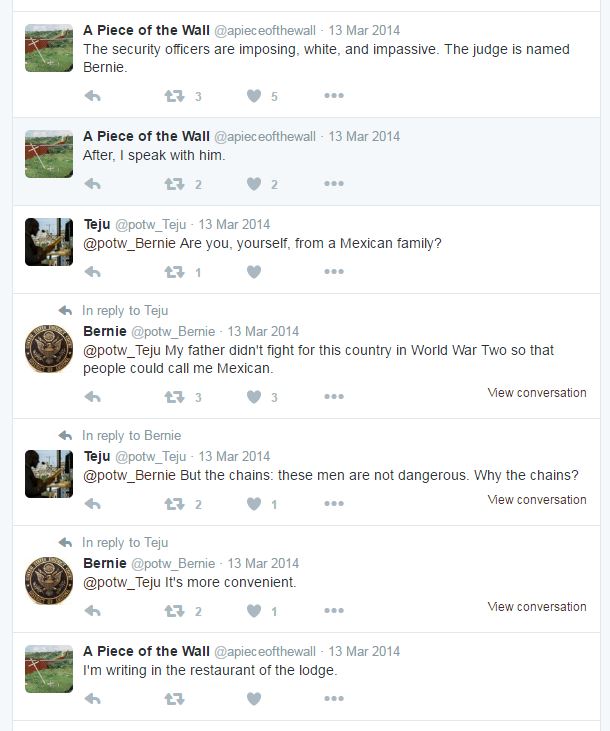Reply to the restaurant of the lodge tweet
610x731 pixels.
(x=93, y=699)
